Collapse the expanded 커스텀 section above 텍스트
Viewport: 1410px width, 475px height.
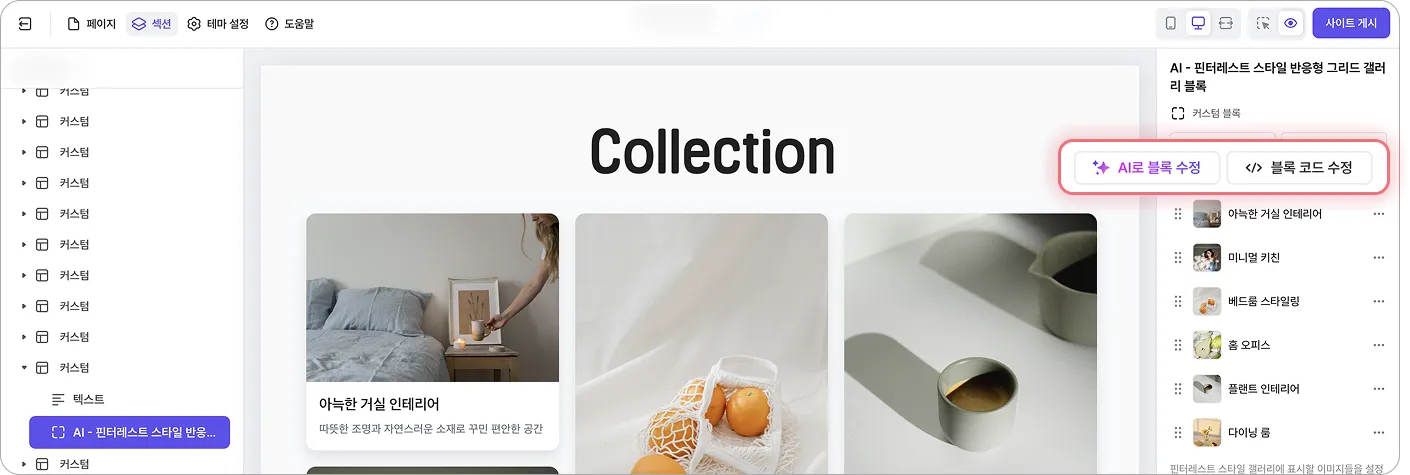tap(24, 368)
